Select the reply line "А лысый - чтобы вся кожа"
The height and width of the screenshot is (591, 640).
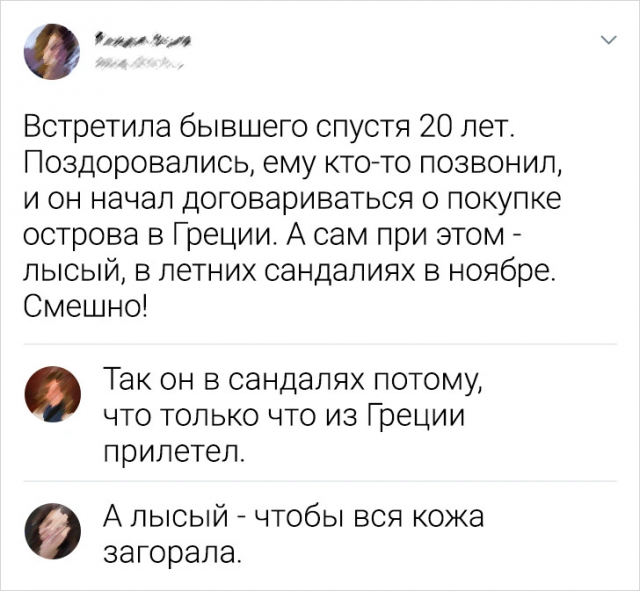pyautogui.click(x=294, y=516)
